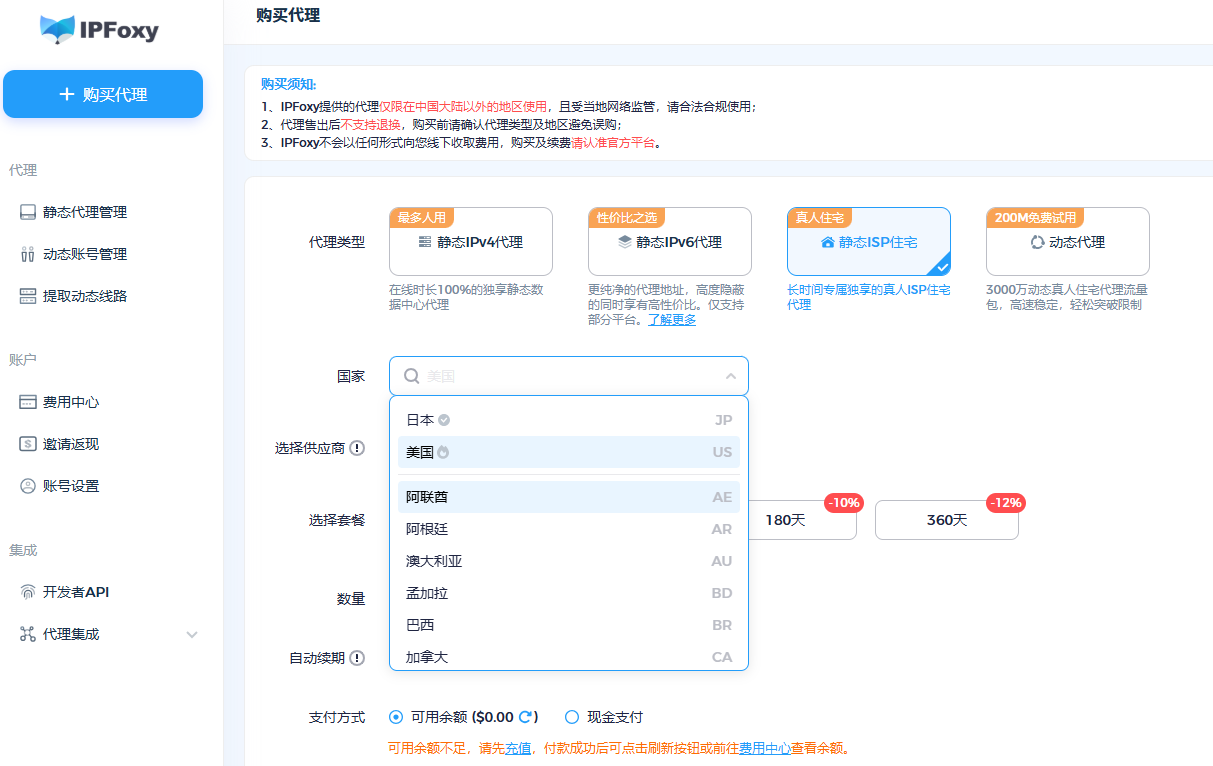Select the 360天 plan option
The height and width of the screenshot is (766, 1213).
coord(946,520)
